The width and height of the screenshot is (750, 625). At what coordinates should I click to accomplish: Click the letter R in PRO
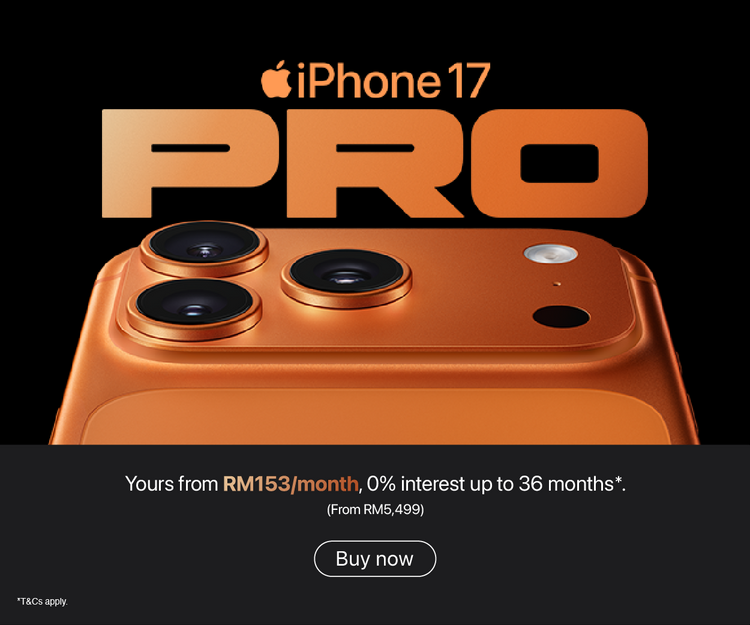[x=375, y=163]
